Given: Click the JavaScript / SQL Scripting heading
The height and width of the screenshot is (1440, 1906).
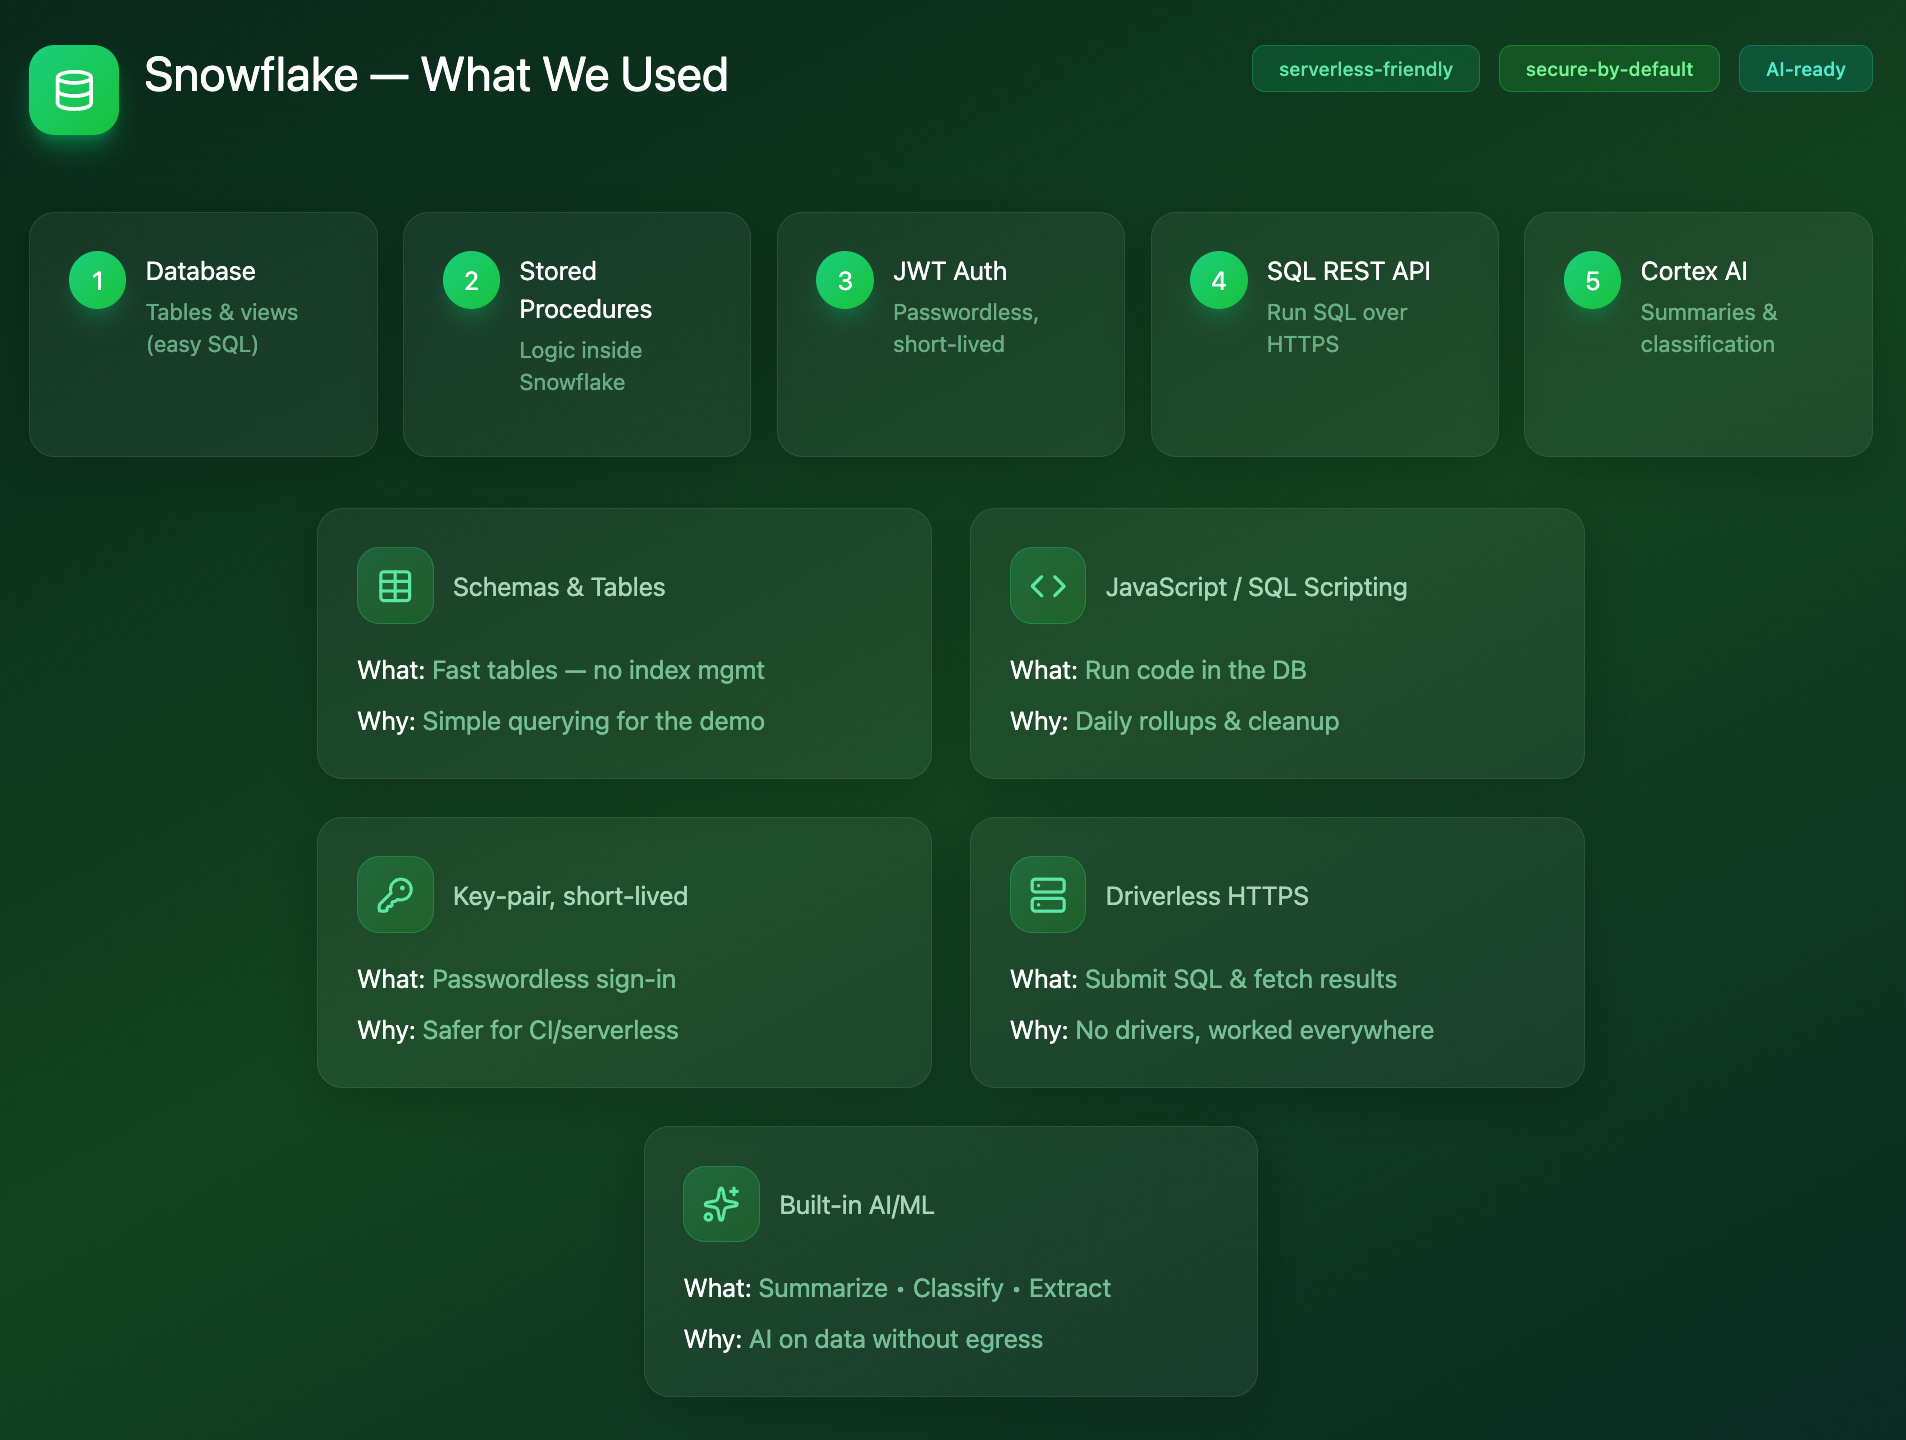Looking at the screenshot, I should (x=1256, y=587).
